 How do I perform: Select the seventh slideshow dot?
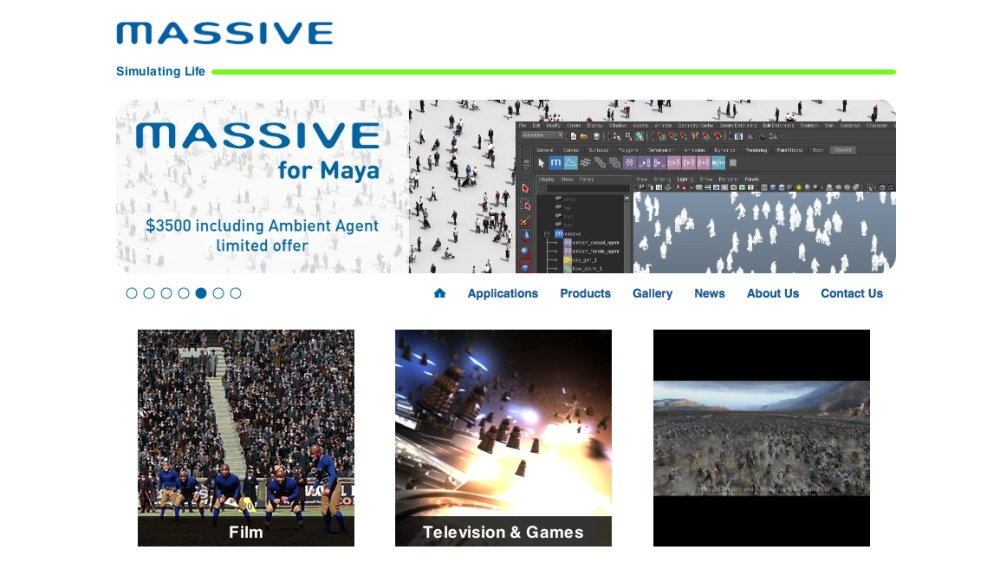[x=235, y=293]
